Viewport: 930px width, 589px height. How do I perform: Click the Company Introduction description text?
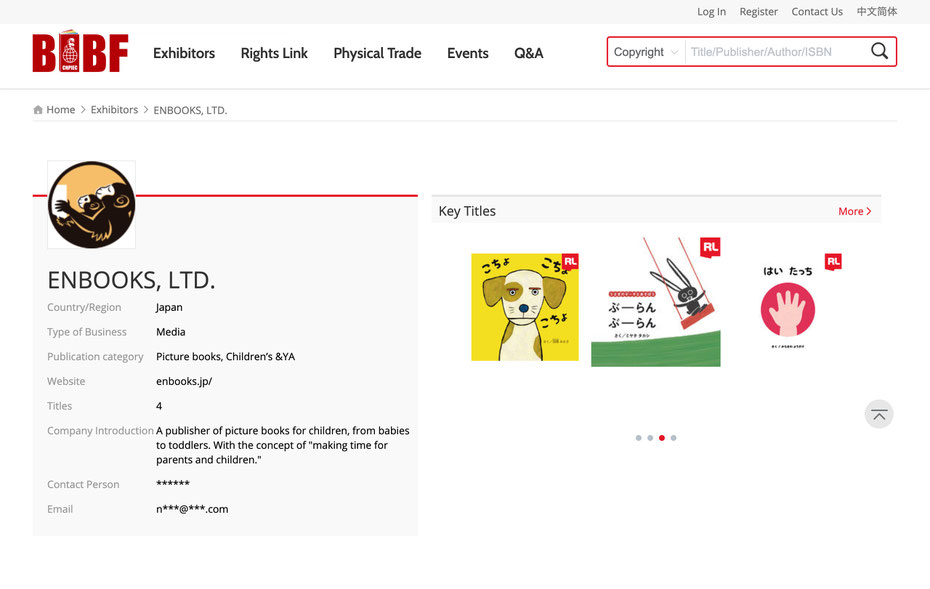click(x=283, y=445)
